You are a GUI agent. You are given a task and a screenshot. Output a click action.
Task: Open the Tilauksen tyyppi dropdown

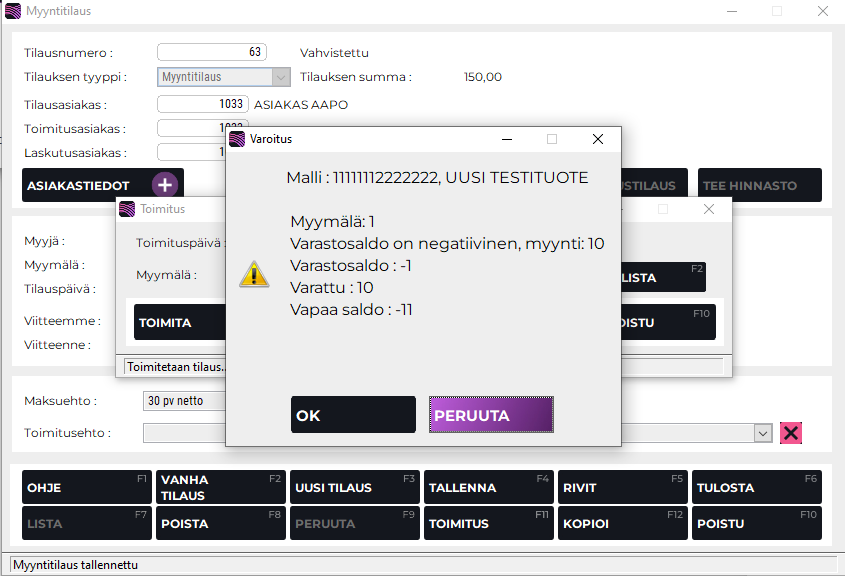click(x=281, y=77)
